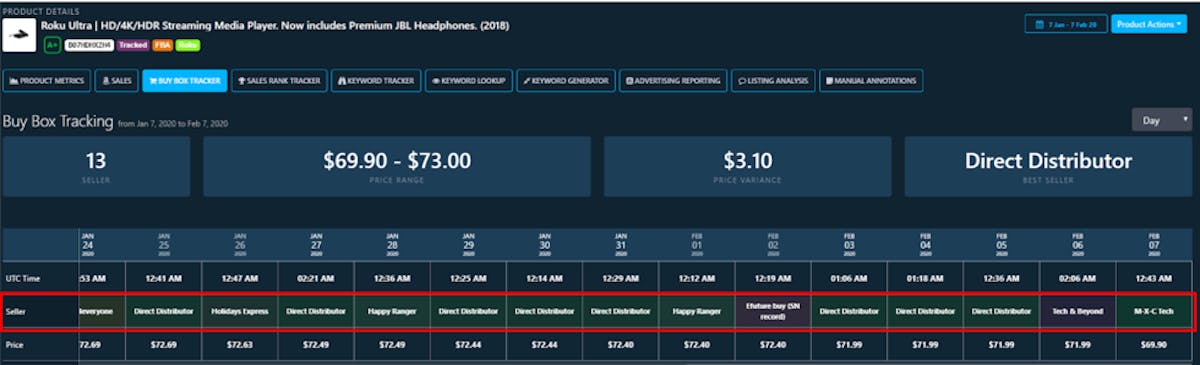Select the Buy Box Tracker tab
Image resolution: width=1200 pixels, height=365 pixels.
185,80
